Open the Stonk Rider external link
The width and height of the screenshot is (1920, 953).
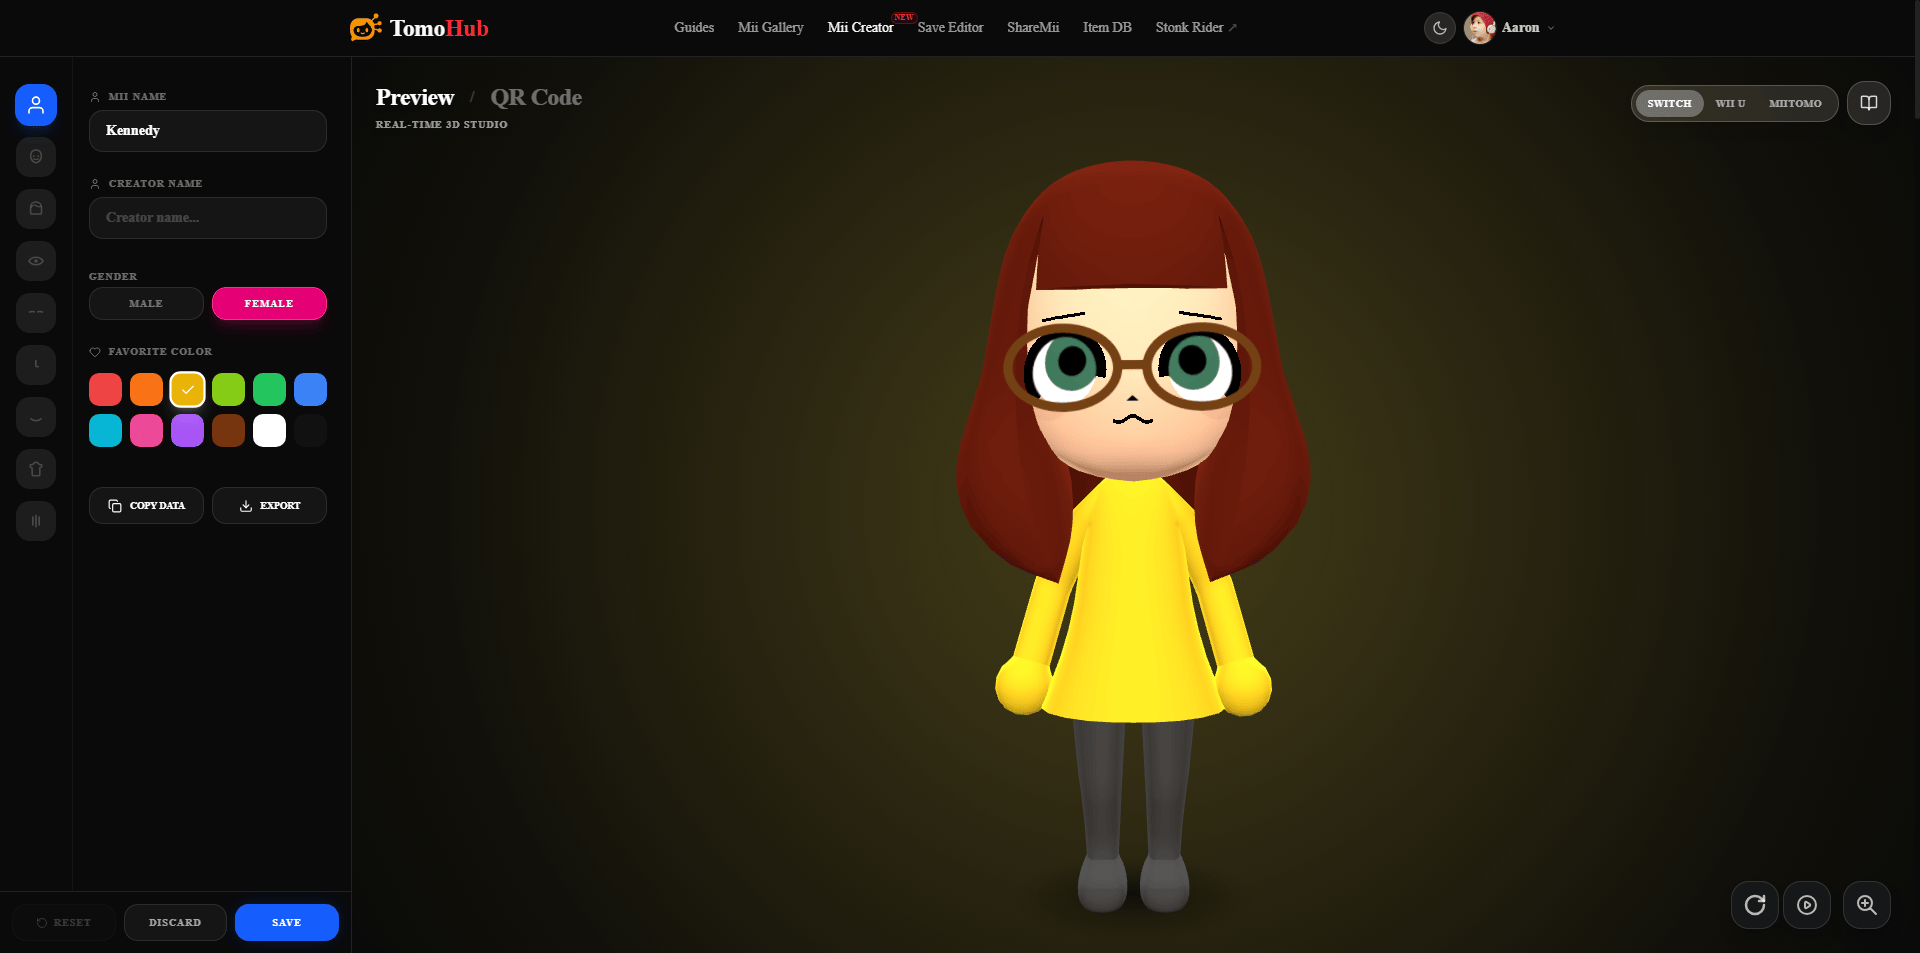pos(1196,28)
